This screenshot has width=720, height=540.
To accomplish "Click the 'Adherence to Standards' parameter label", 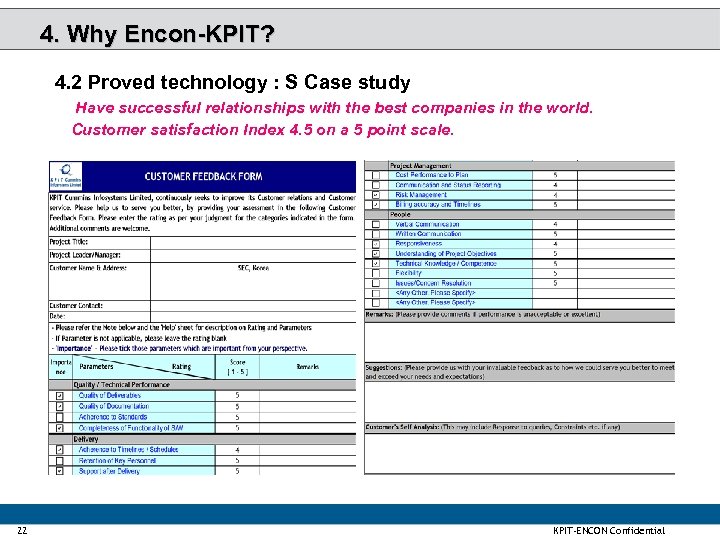I will click(x=113, y=417).
